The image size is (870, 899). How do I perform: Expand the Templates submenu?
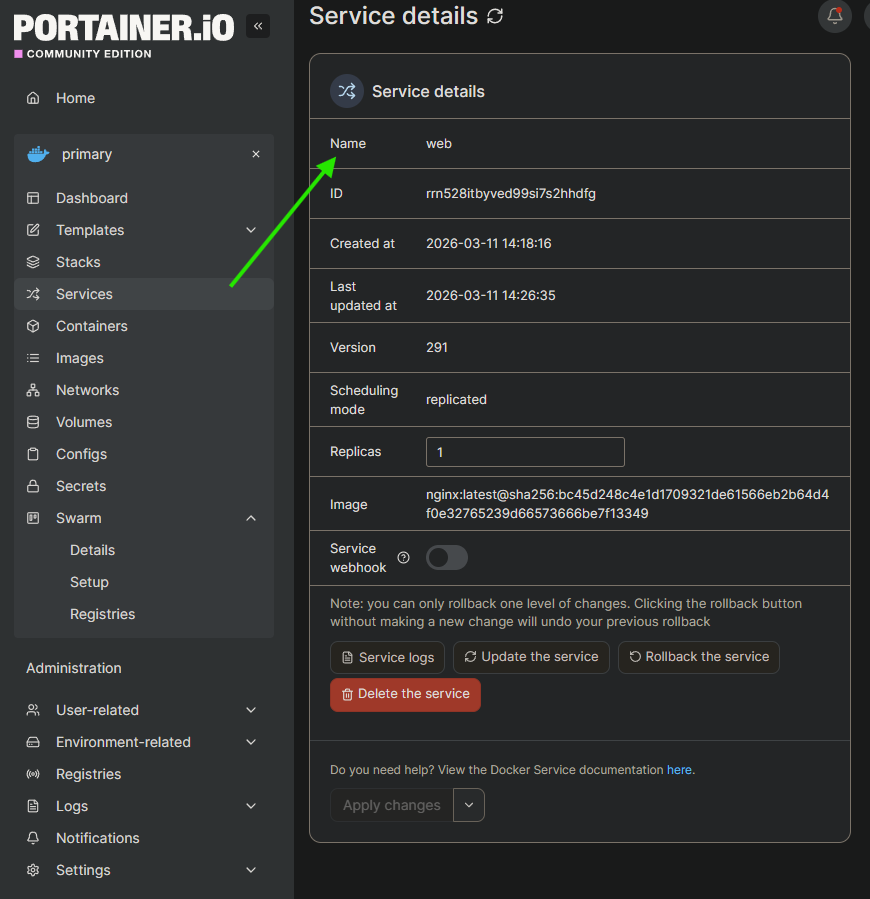coord(251,230)
